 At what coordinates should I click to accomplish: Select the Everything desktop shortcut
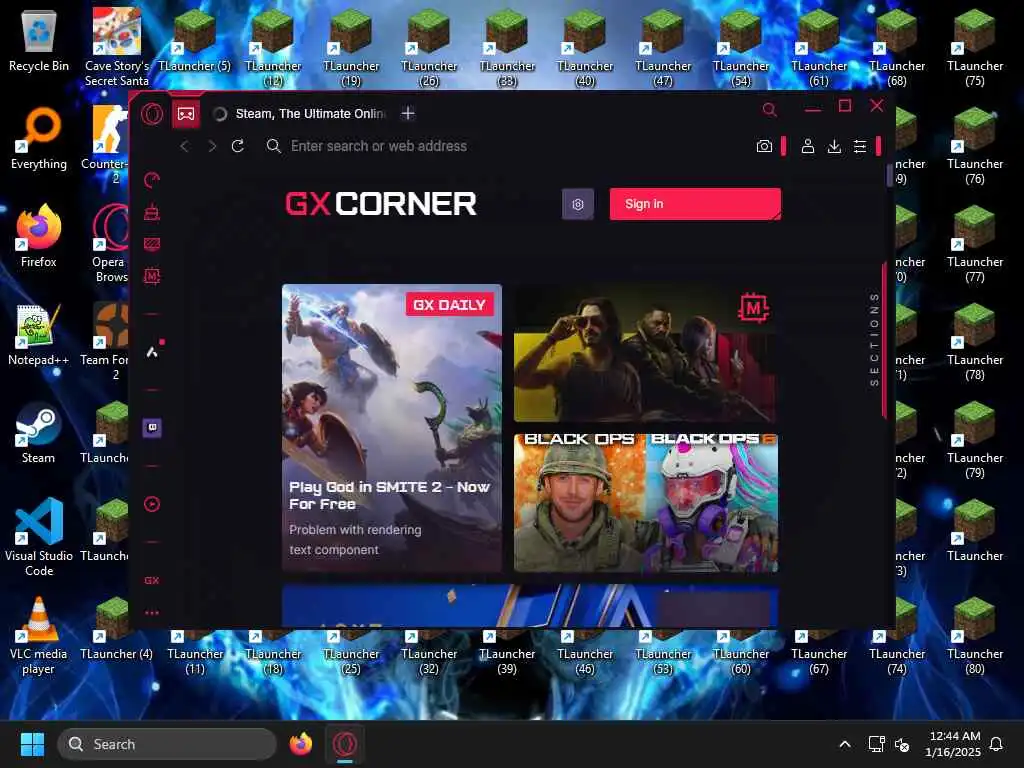tap(39, 139)
